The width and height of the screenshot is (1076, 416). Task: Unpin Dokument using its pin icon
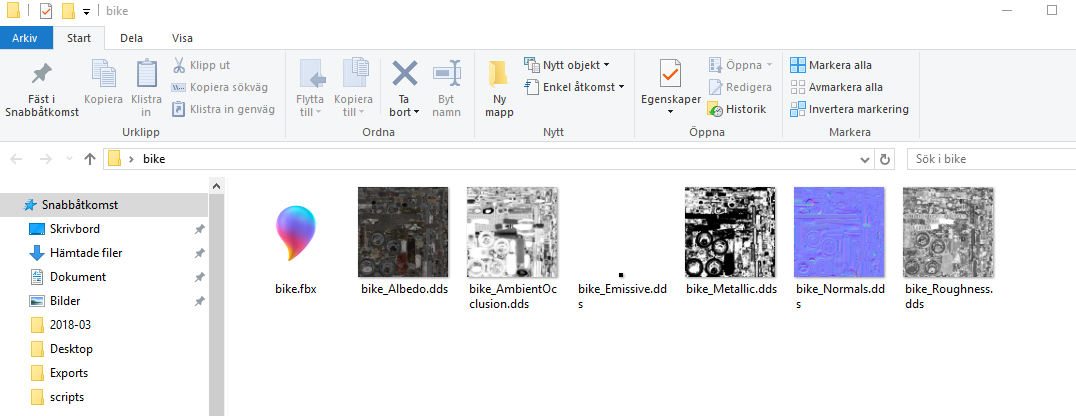pyautogui.click(x=199, y=277)
